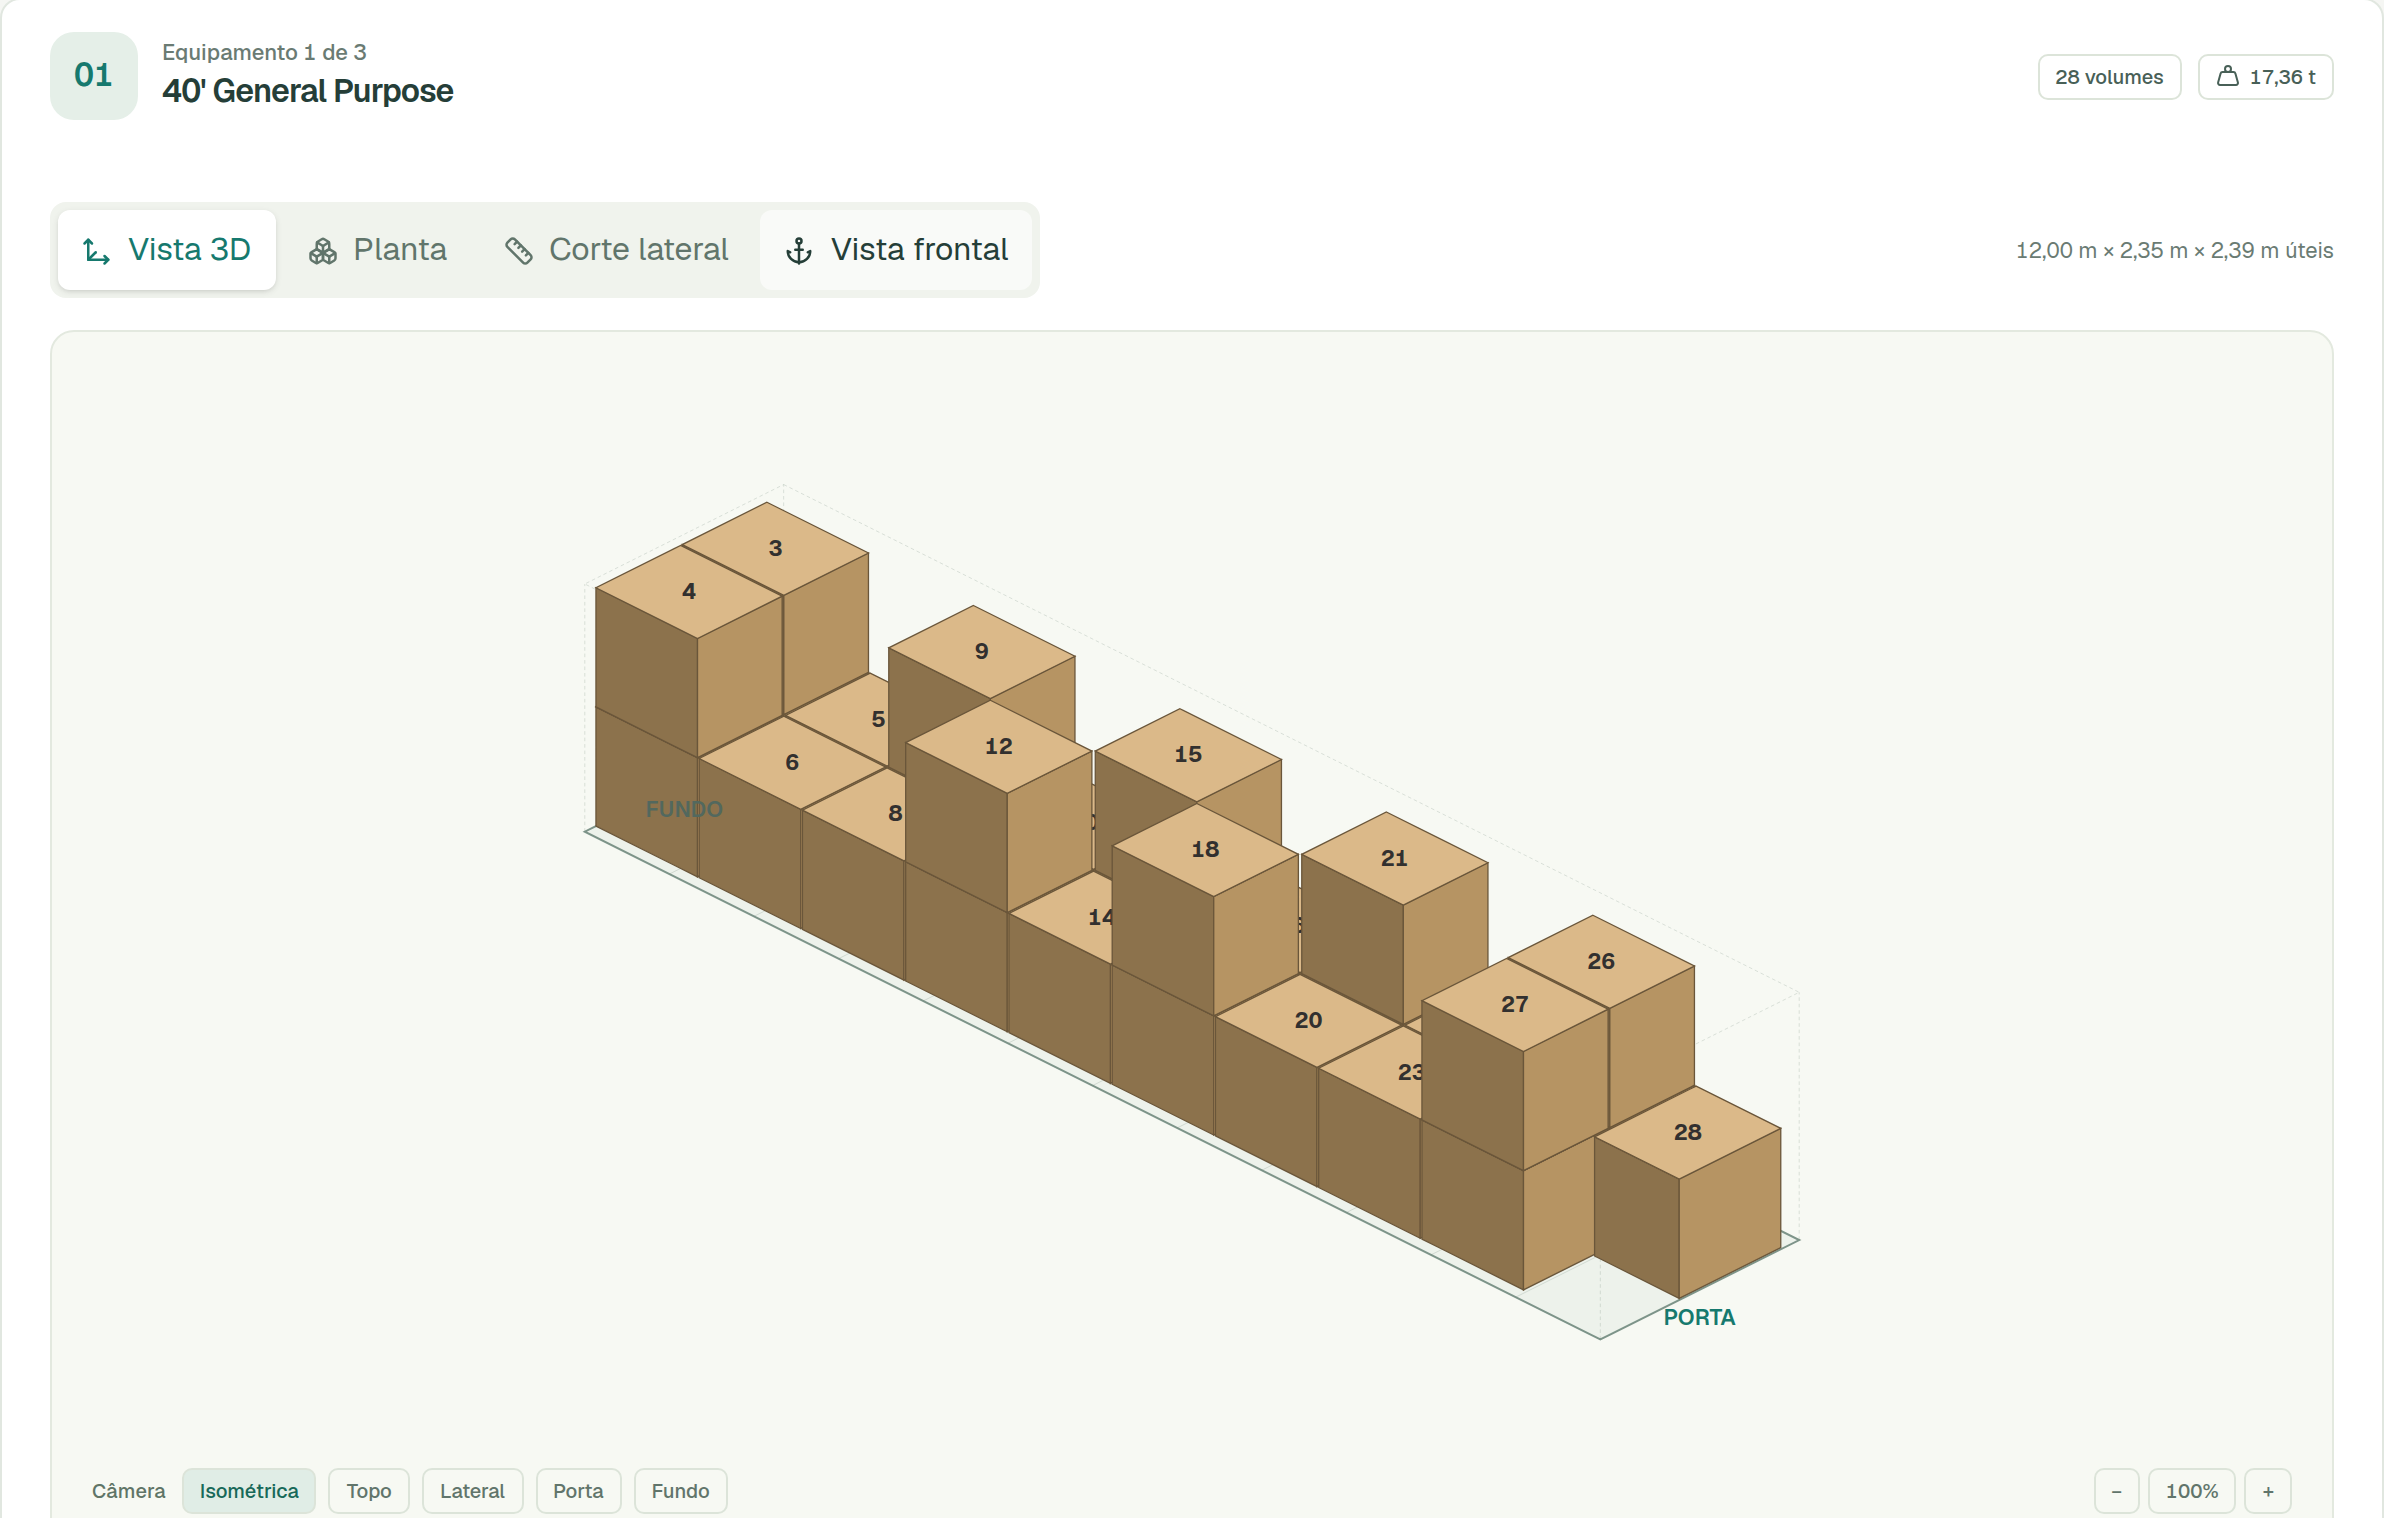Click the 40' General Purpose title
Viewport: 2384px width, 1518px height.
308,91
